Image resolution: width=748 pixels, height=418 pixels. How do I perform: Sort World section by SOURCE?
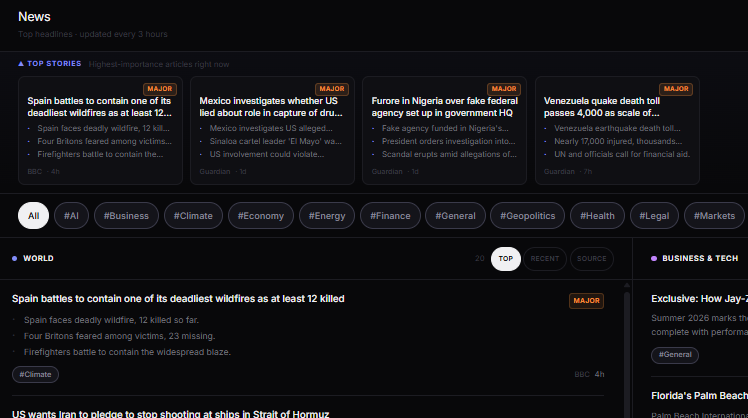(x=592, y=259)
